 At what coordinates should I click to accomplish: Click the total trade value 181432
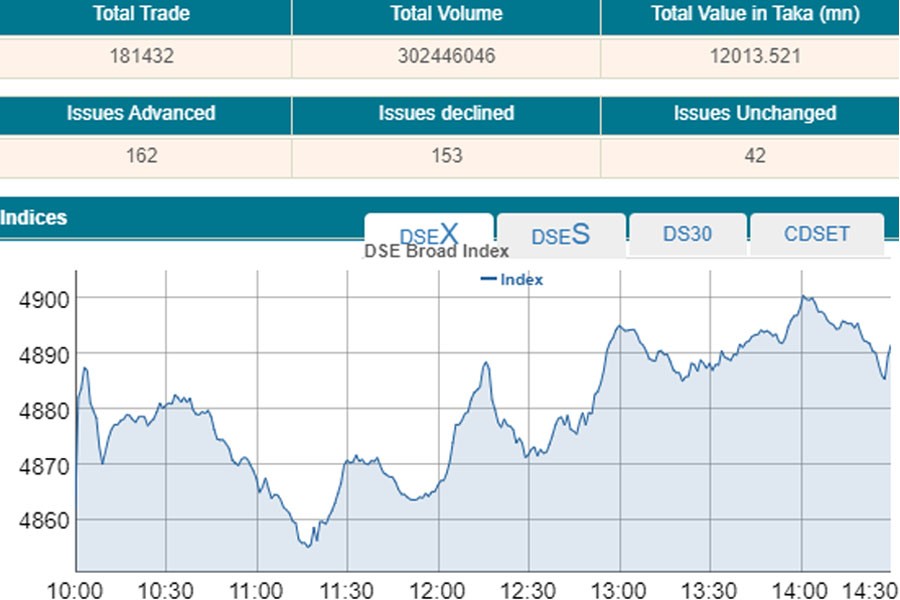[x=141, y=57]
